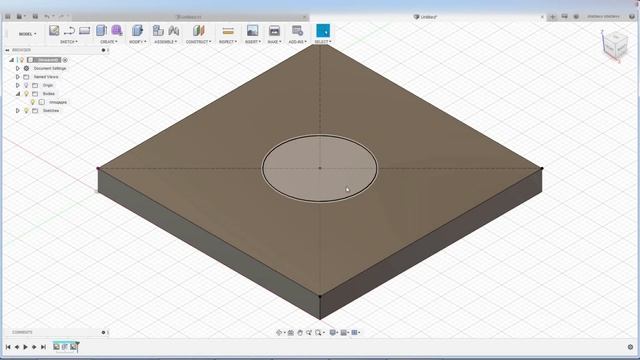This screenshot has height=360, width=640.
Task: Click the Press Pull modify icon
Action: [138, 31]
